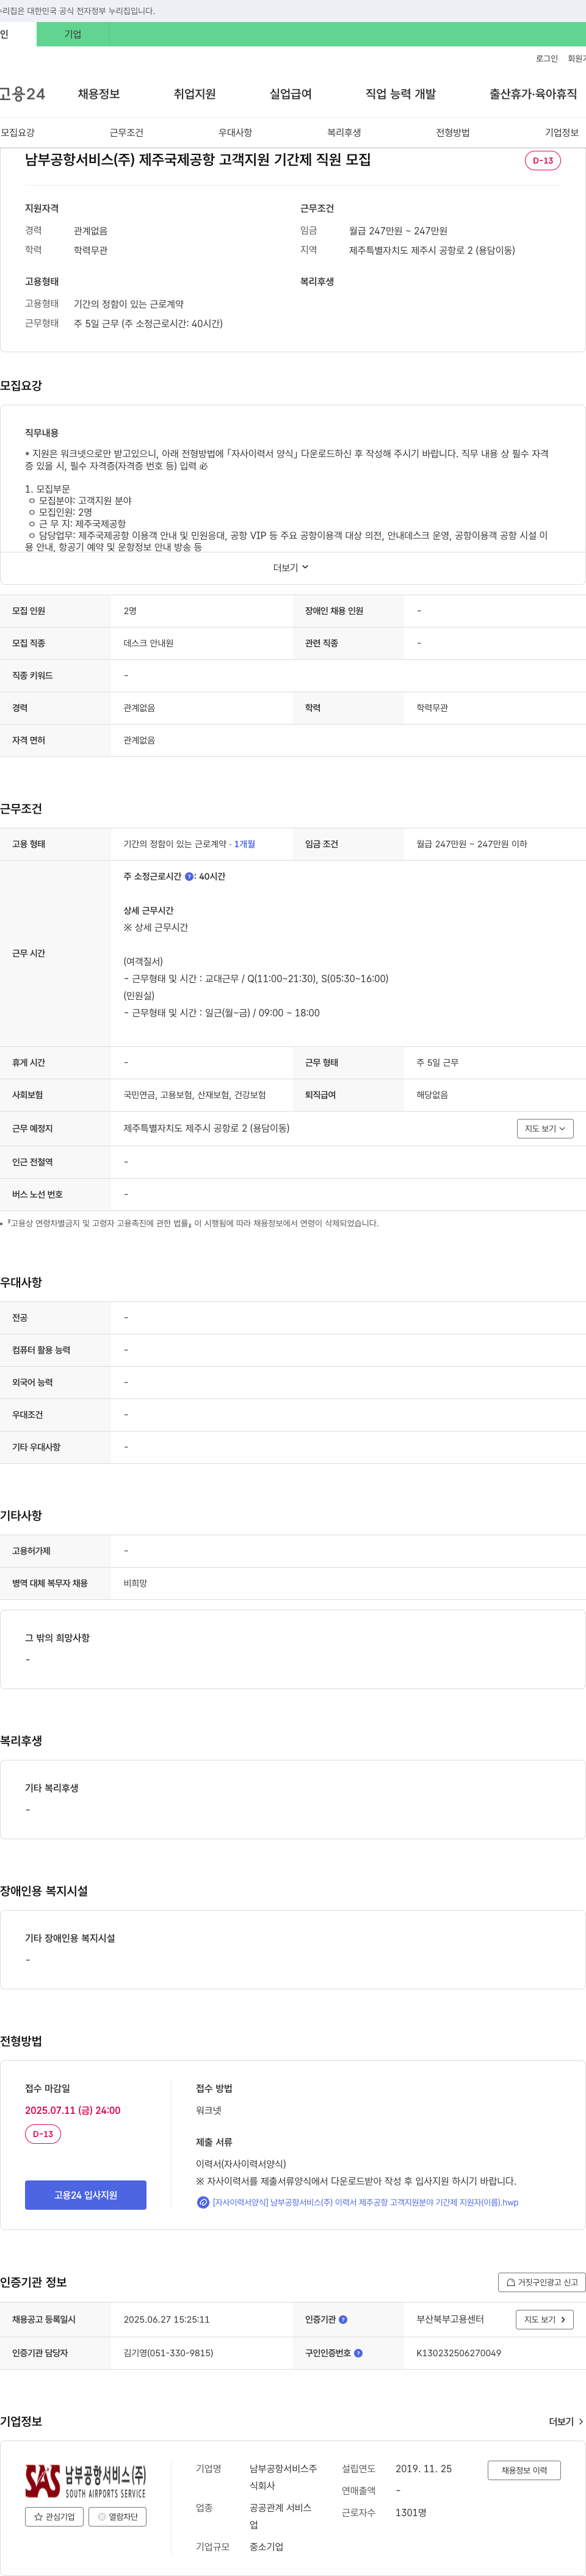The width and height of the screenshot is (586, 2576).
Task: Report false ad with 거짓구인광고 신고
Action: point(542,2282)
